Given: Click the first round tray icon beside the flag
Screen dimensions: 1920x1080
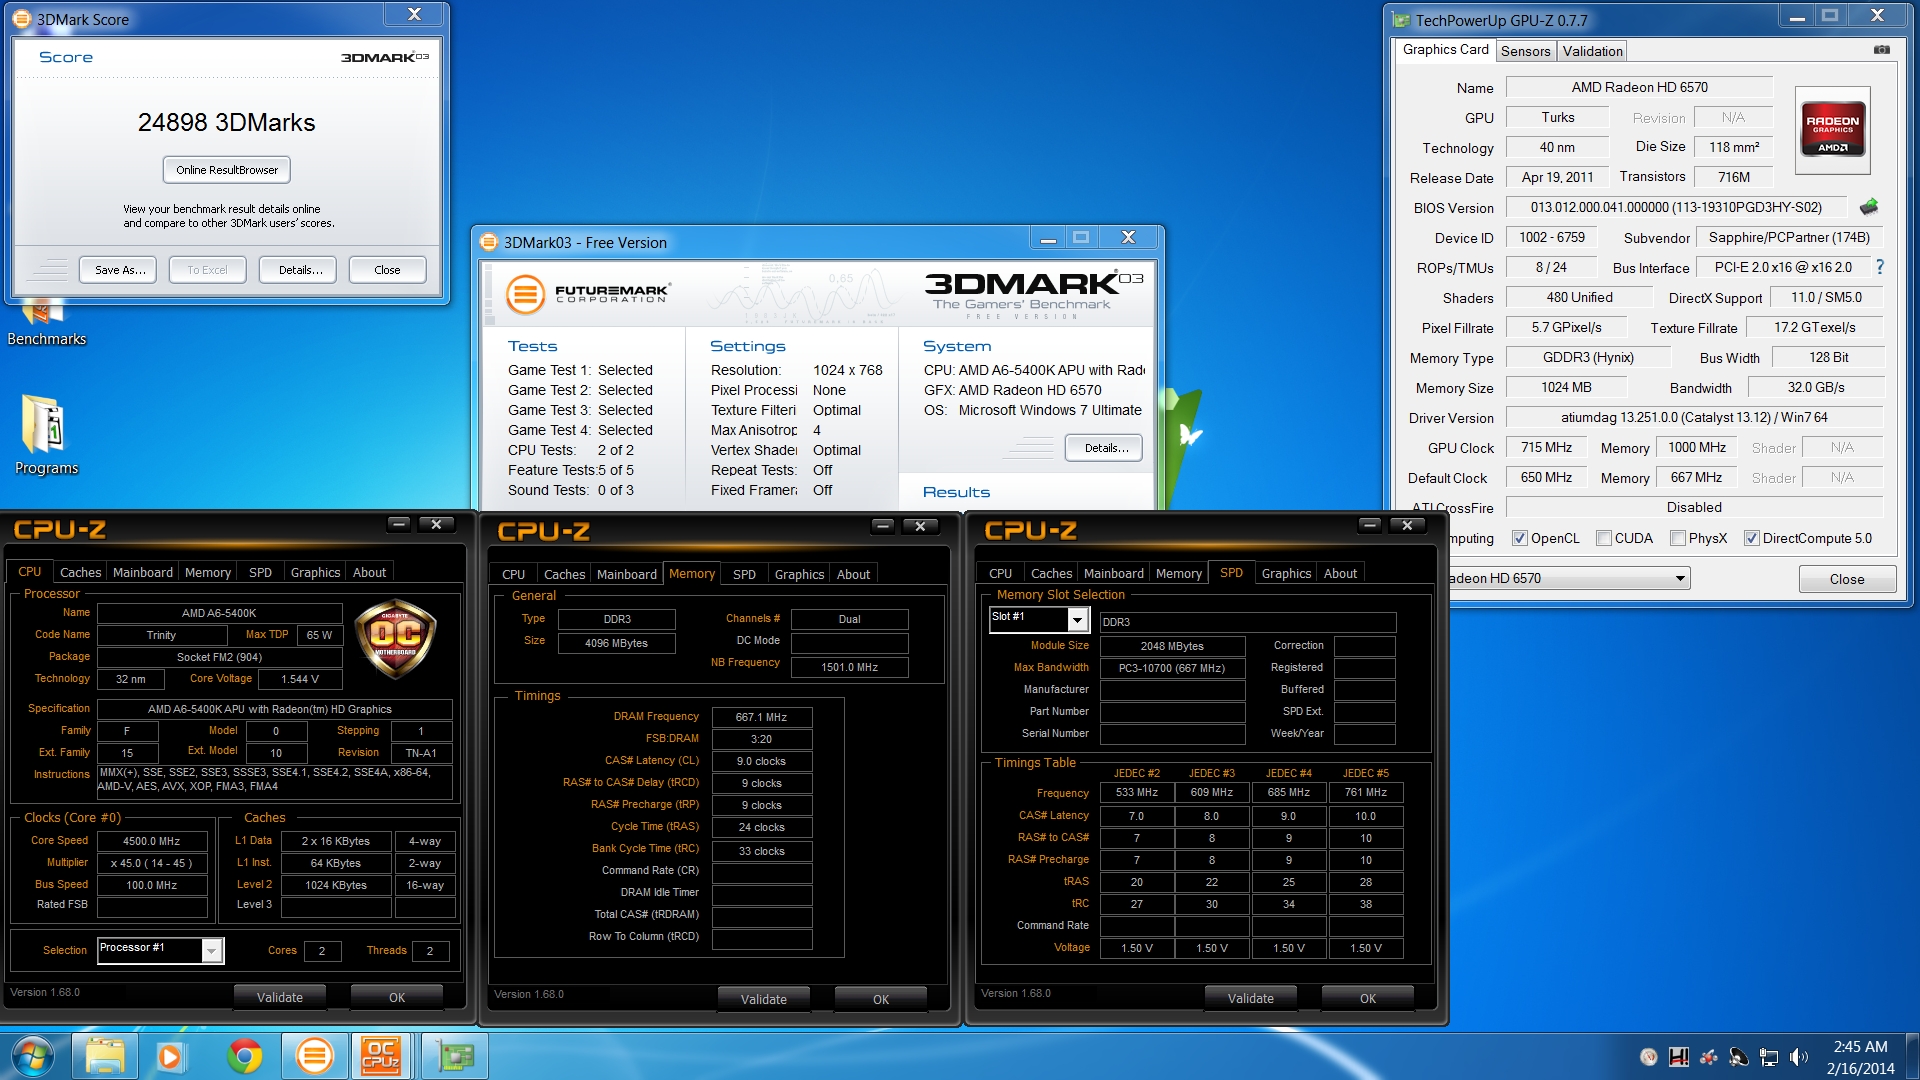Looking at the screenshot, I should coord(1649,1057).
